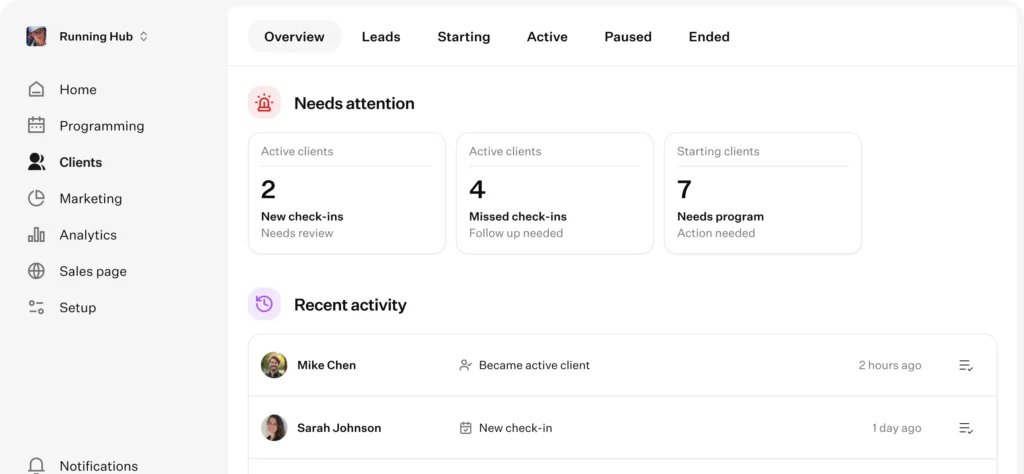The height and width of the screenshot is (474, 1024).
Task: Open Notifications in the sidebar
Action: [x=99, y=466]
